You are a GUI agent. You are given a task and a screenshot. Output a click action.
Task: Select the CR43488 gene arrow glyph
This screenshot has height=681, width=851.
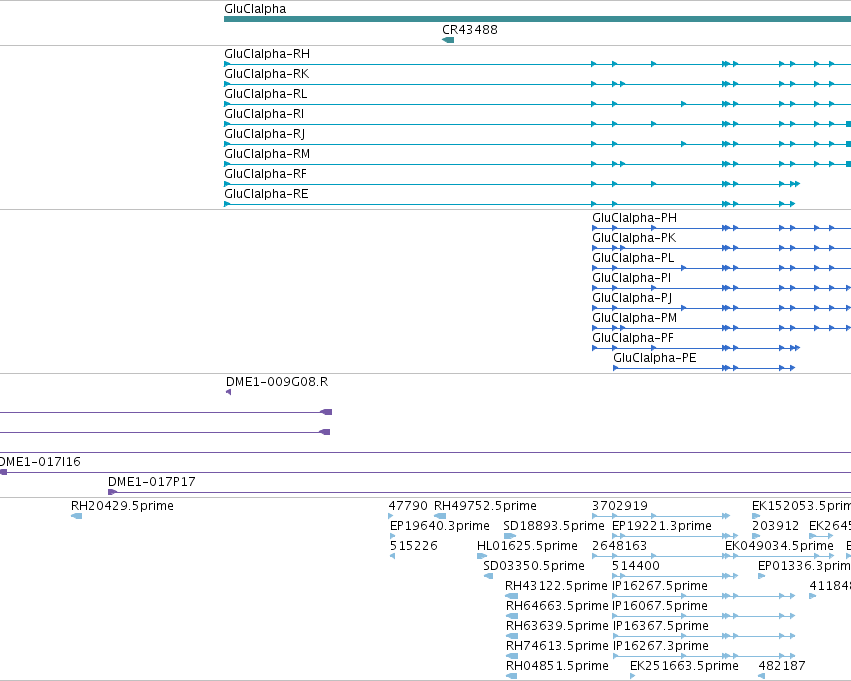tap(448, 40)
